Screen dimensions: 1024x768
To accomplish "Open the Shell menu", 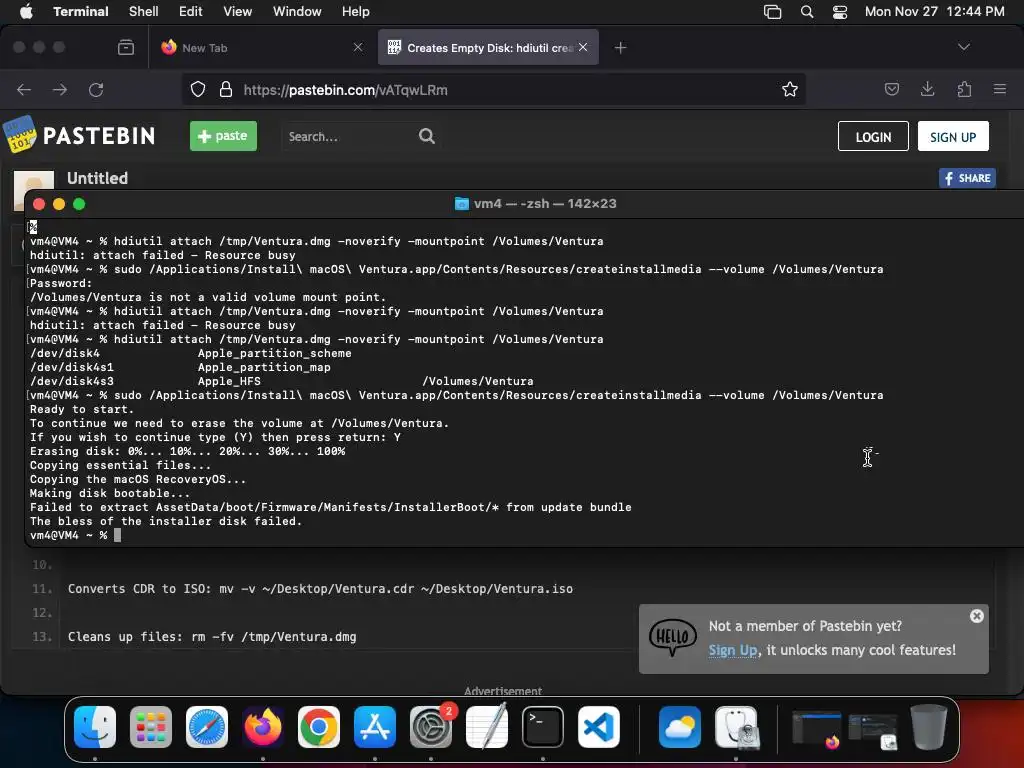I will [x=144, y=11].
